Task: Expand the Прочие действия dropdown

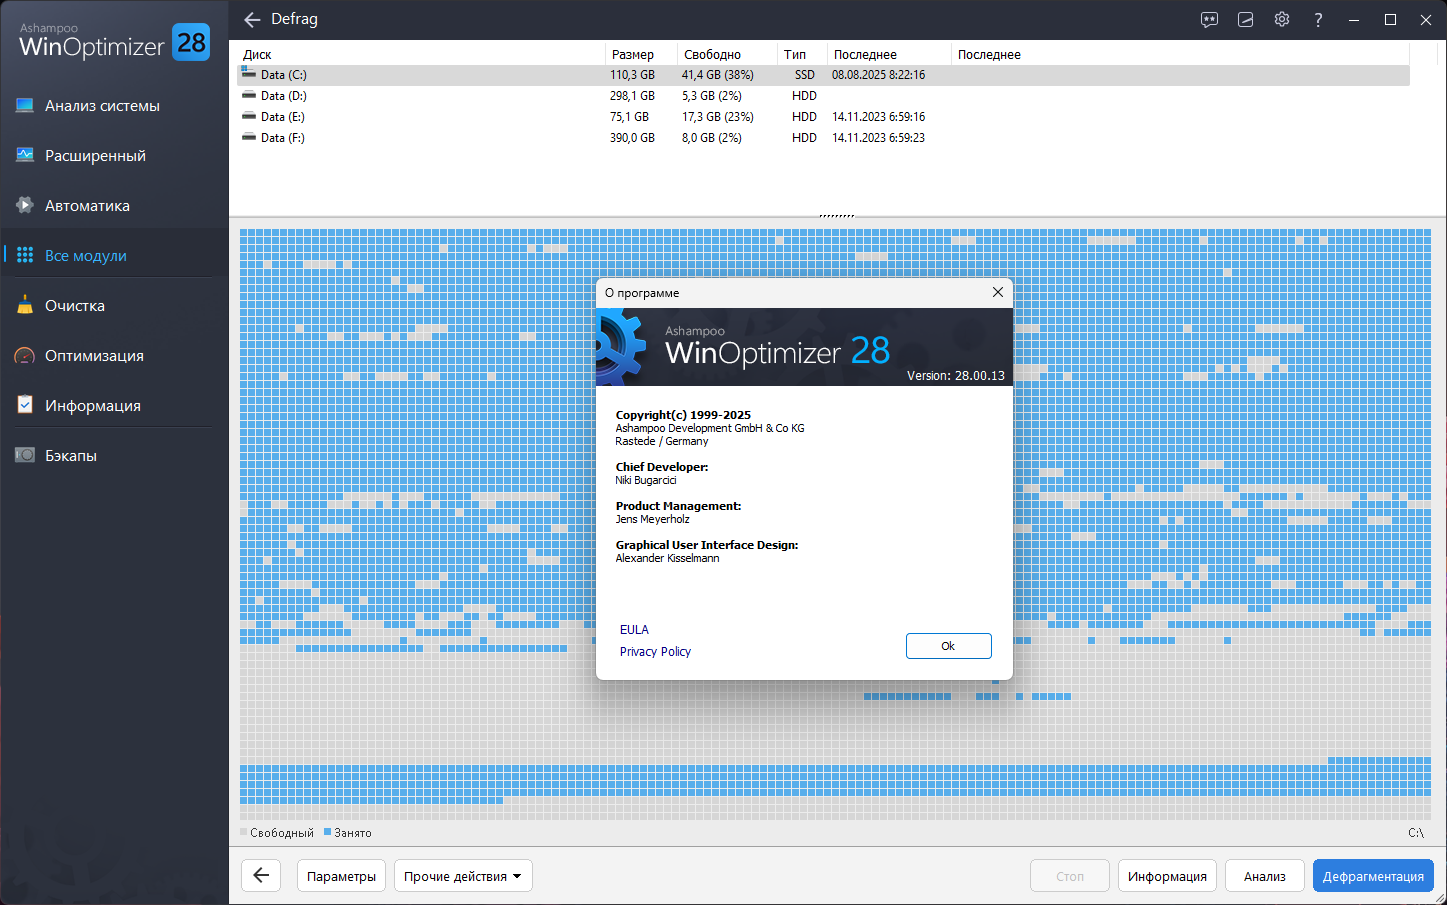Action: [463, 876]
